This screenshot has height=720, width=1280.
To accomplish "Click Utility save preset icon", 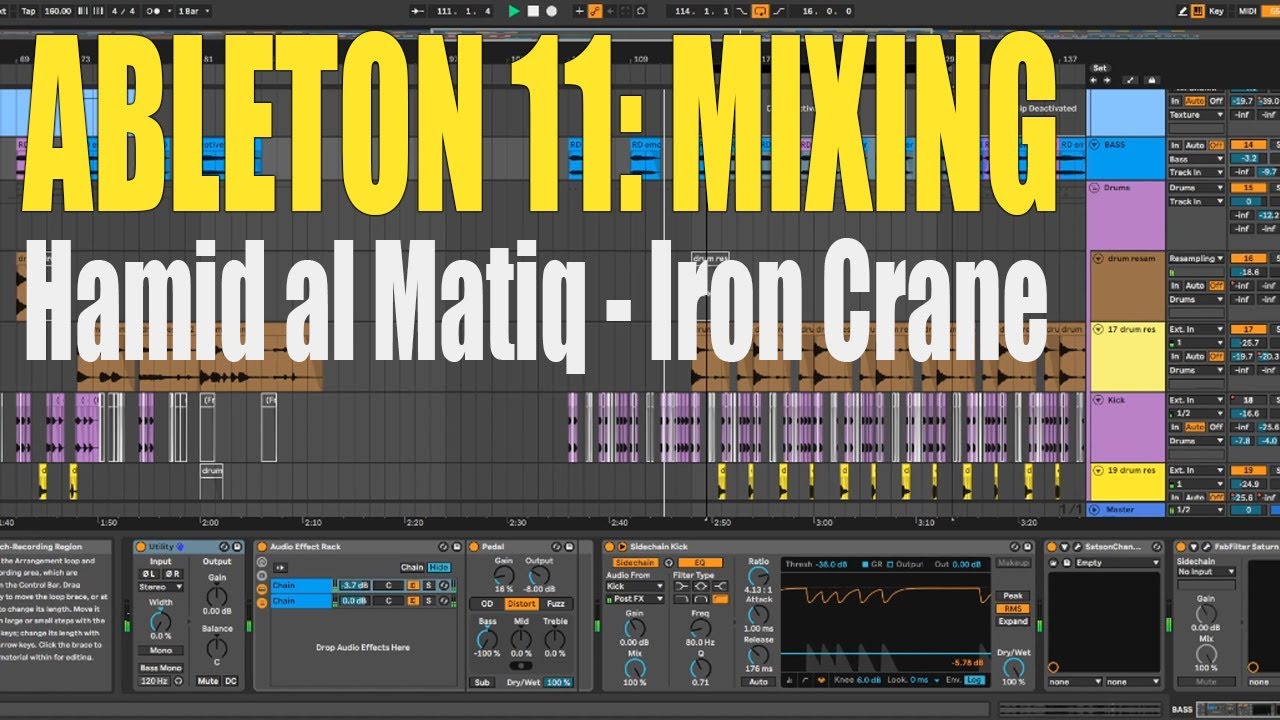I will [237, 547].
